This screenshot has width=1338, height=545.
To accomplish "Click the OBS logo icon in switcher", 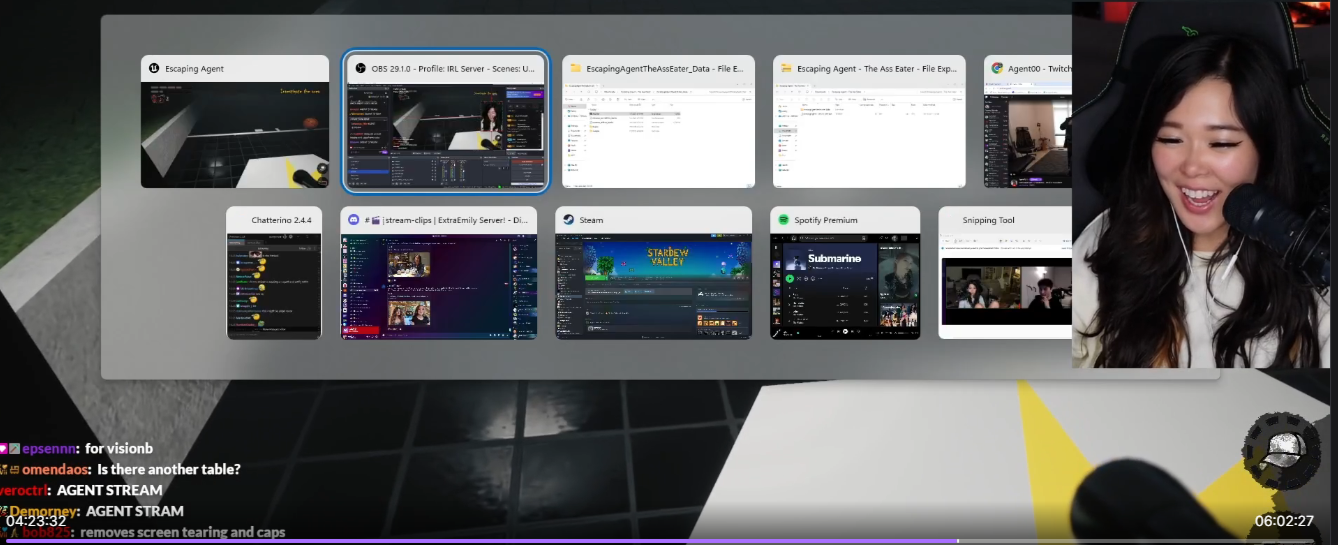I will coord(360,69).
